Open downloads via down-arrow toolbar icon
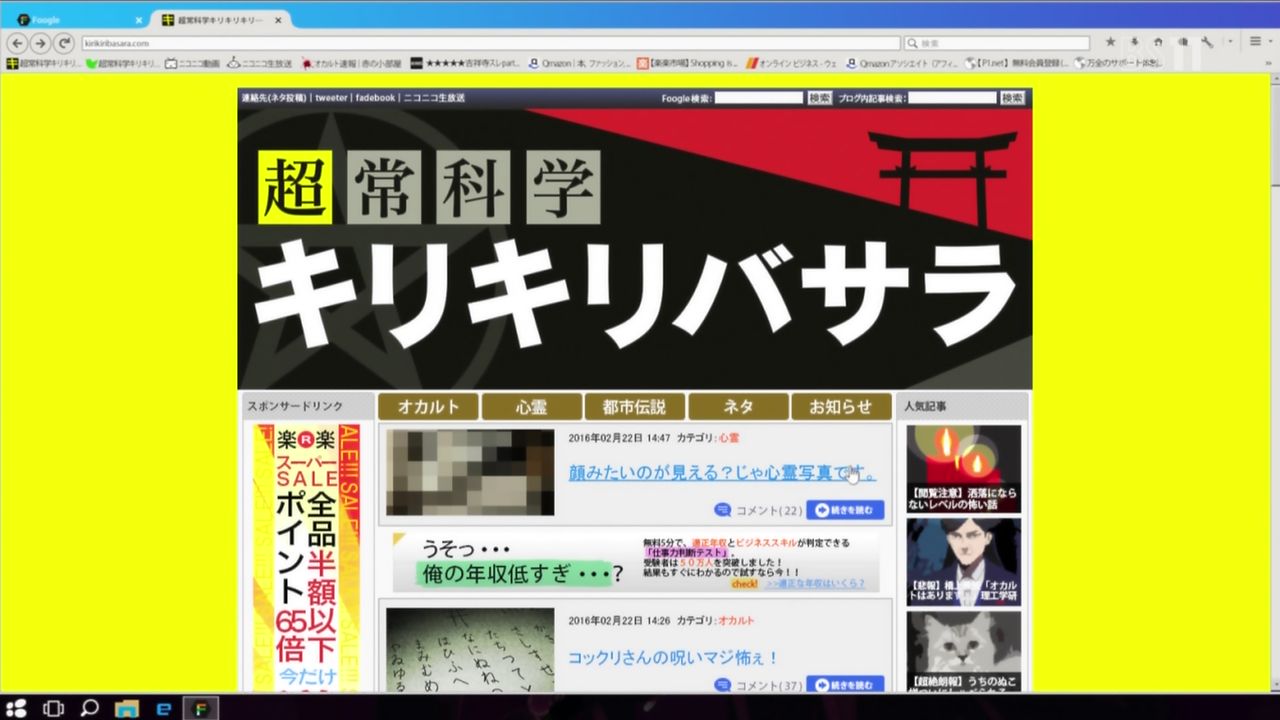 point(1134,42)
